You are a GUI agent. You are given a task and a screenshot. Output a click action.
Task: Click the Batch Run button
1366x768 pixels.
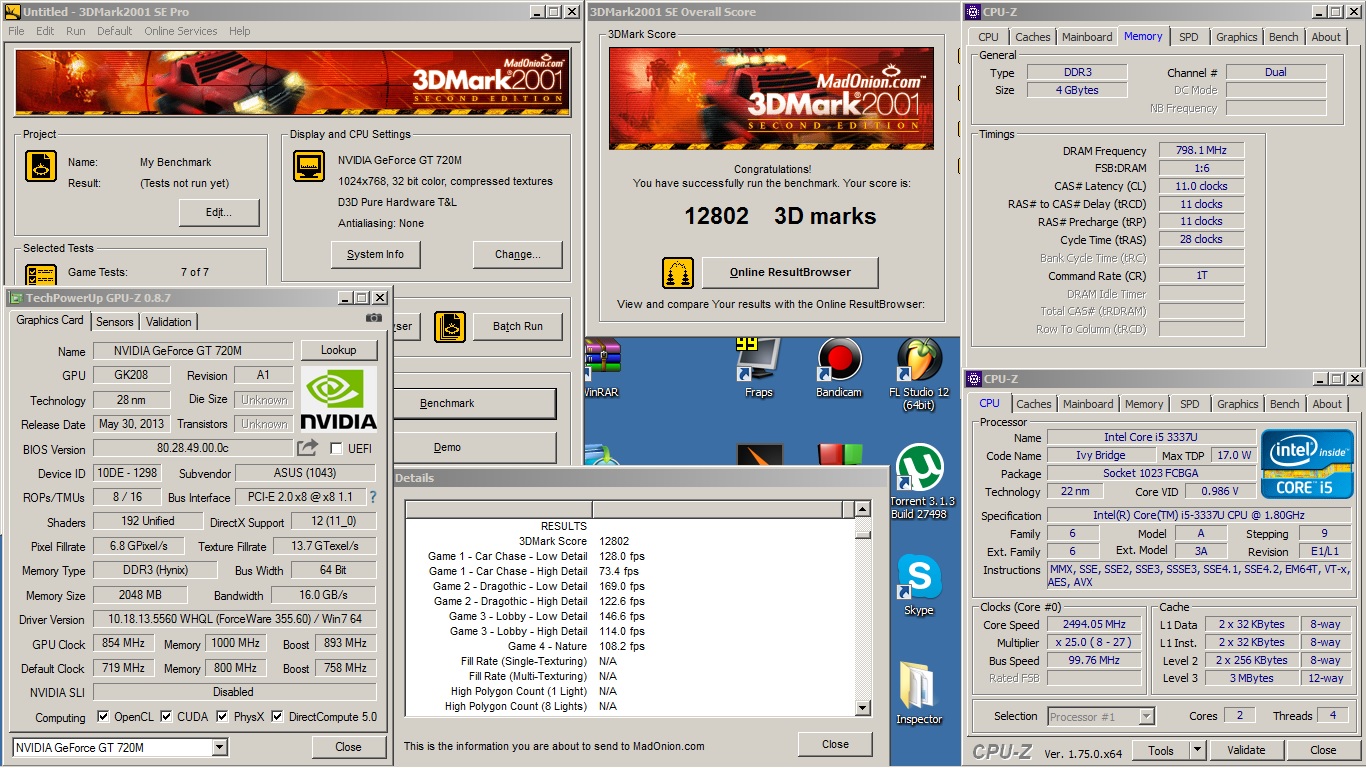click(x=518, y=326)
